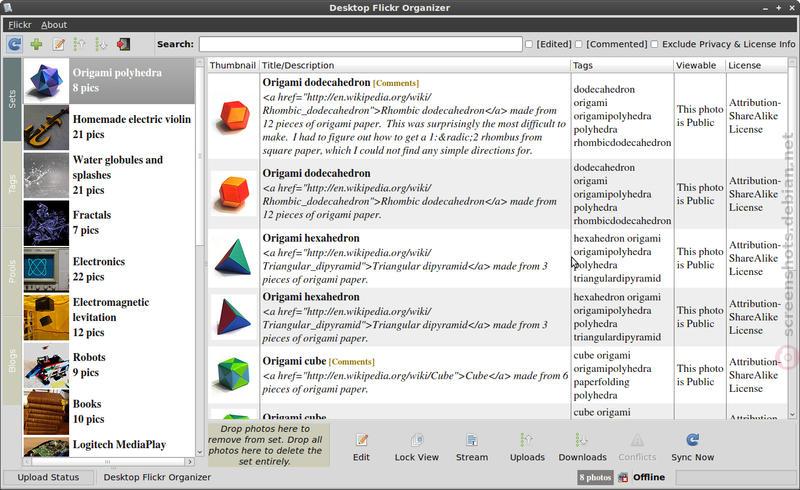Select the Homemade electric violin set
800x490 pixels.
[x=109, y=127]
